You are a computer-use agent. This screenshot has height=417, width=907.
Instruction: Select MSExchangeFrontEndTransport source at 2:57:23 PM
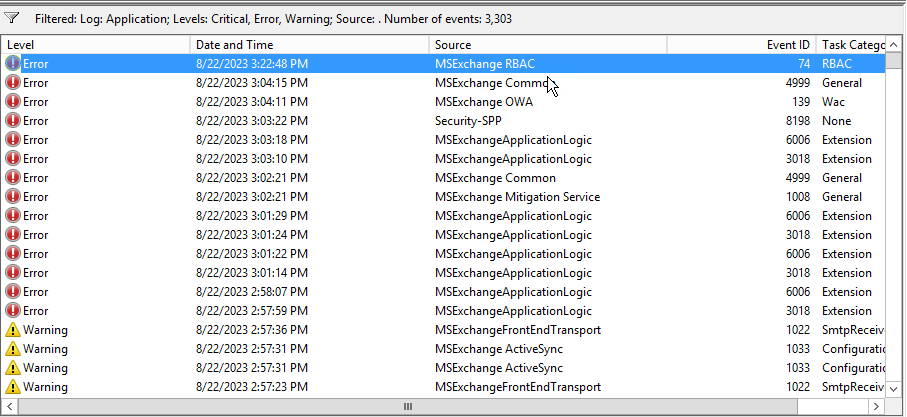click(518, 387)
